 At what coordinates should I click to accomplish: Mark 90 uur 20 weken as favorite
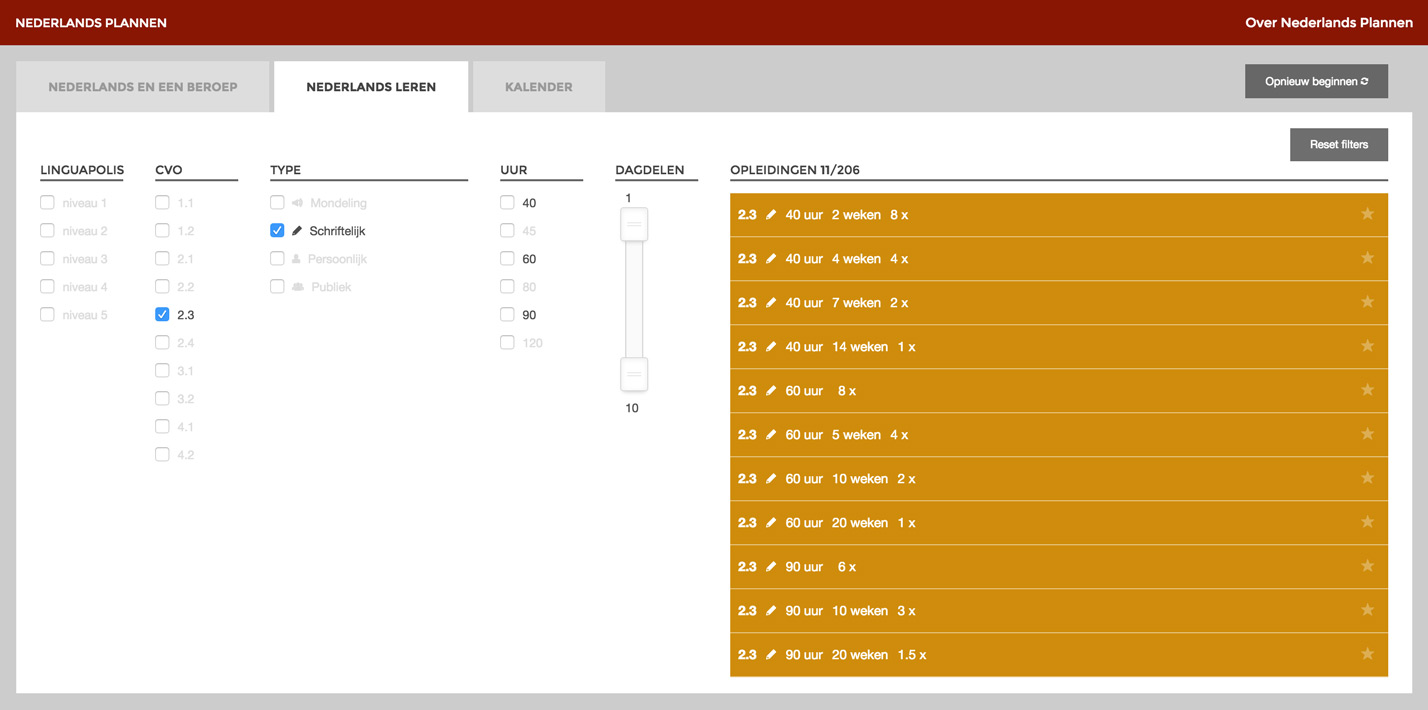tap(1367, 654)
